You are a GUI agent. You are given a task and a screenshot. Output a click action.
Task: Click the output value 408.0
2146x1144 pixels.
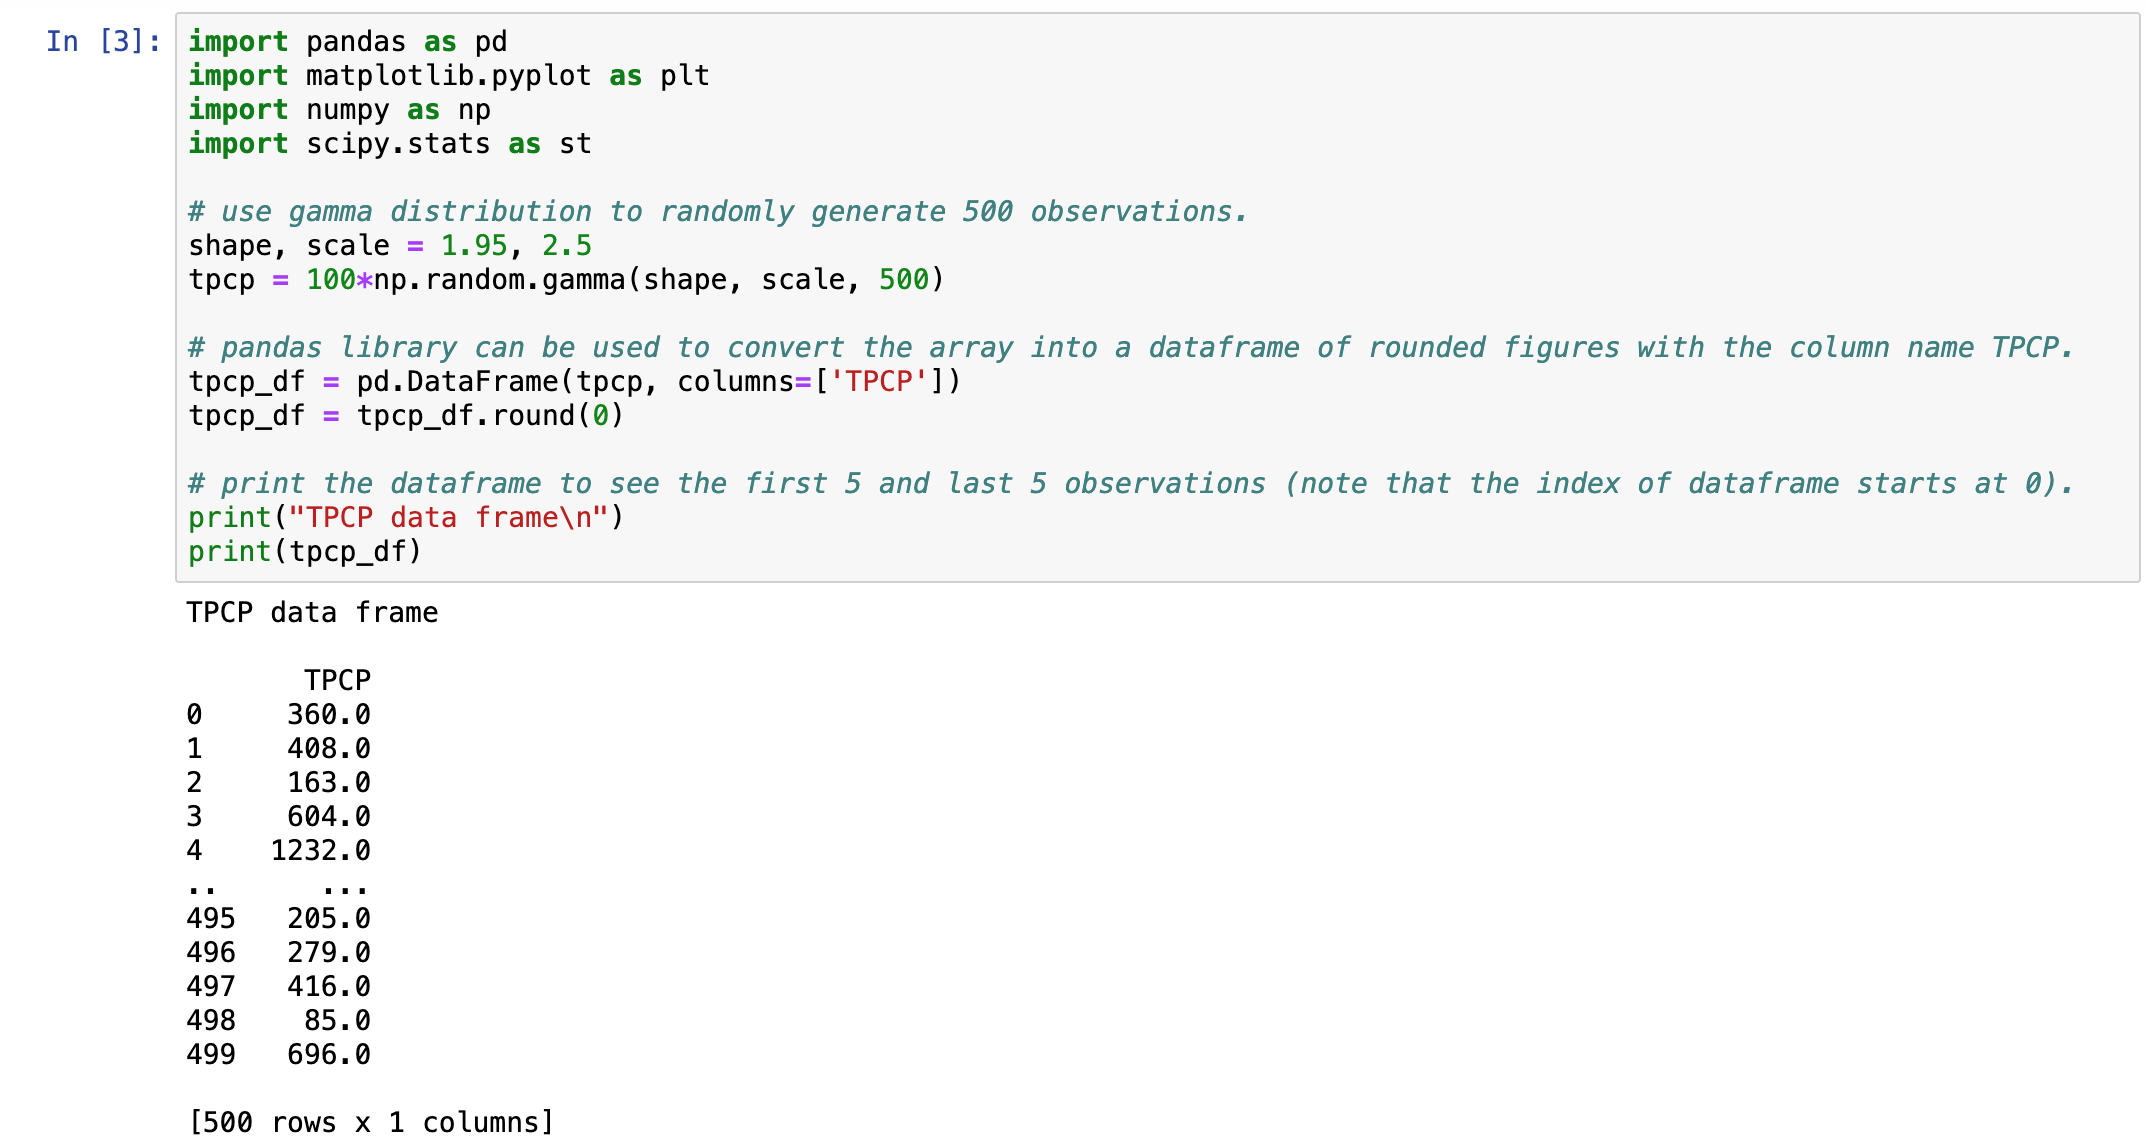point(329,748)
